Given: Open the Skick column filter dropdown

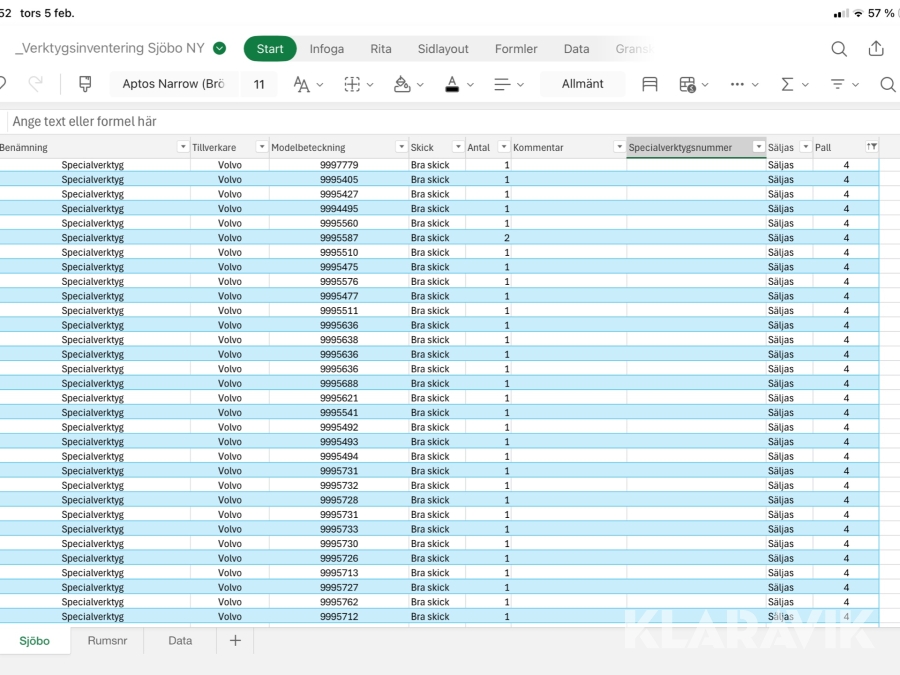Looking at the screenshot, I should pos(458,147).
